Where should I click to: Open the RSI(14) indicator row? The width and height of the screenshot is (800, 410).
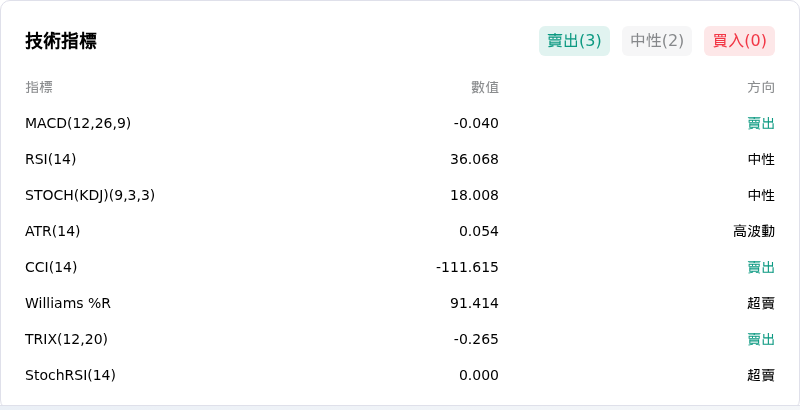400,159
